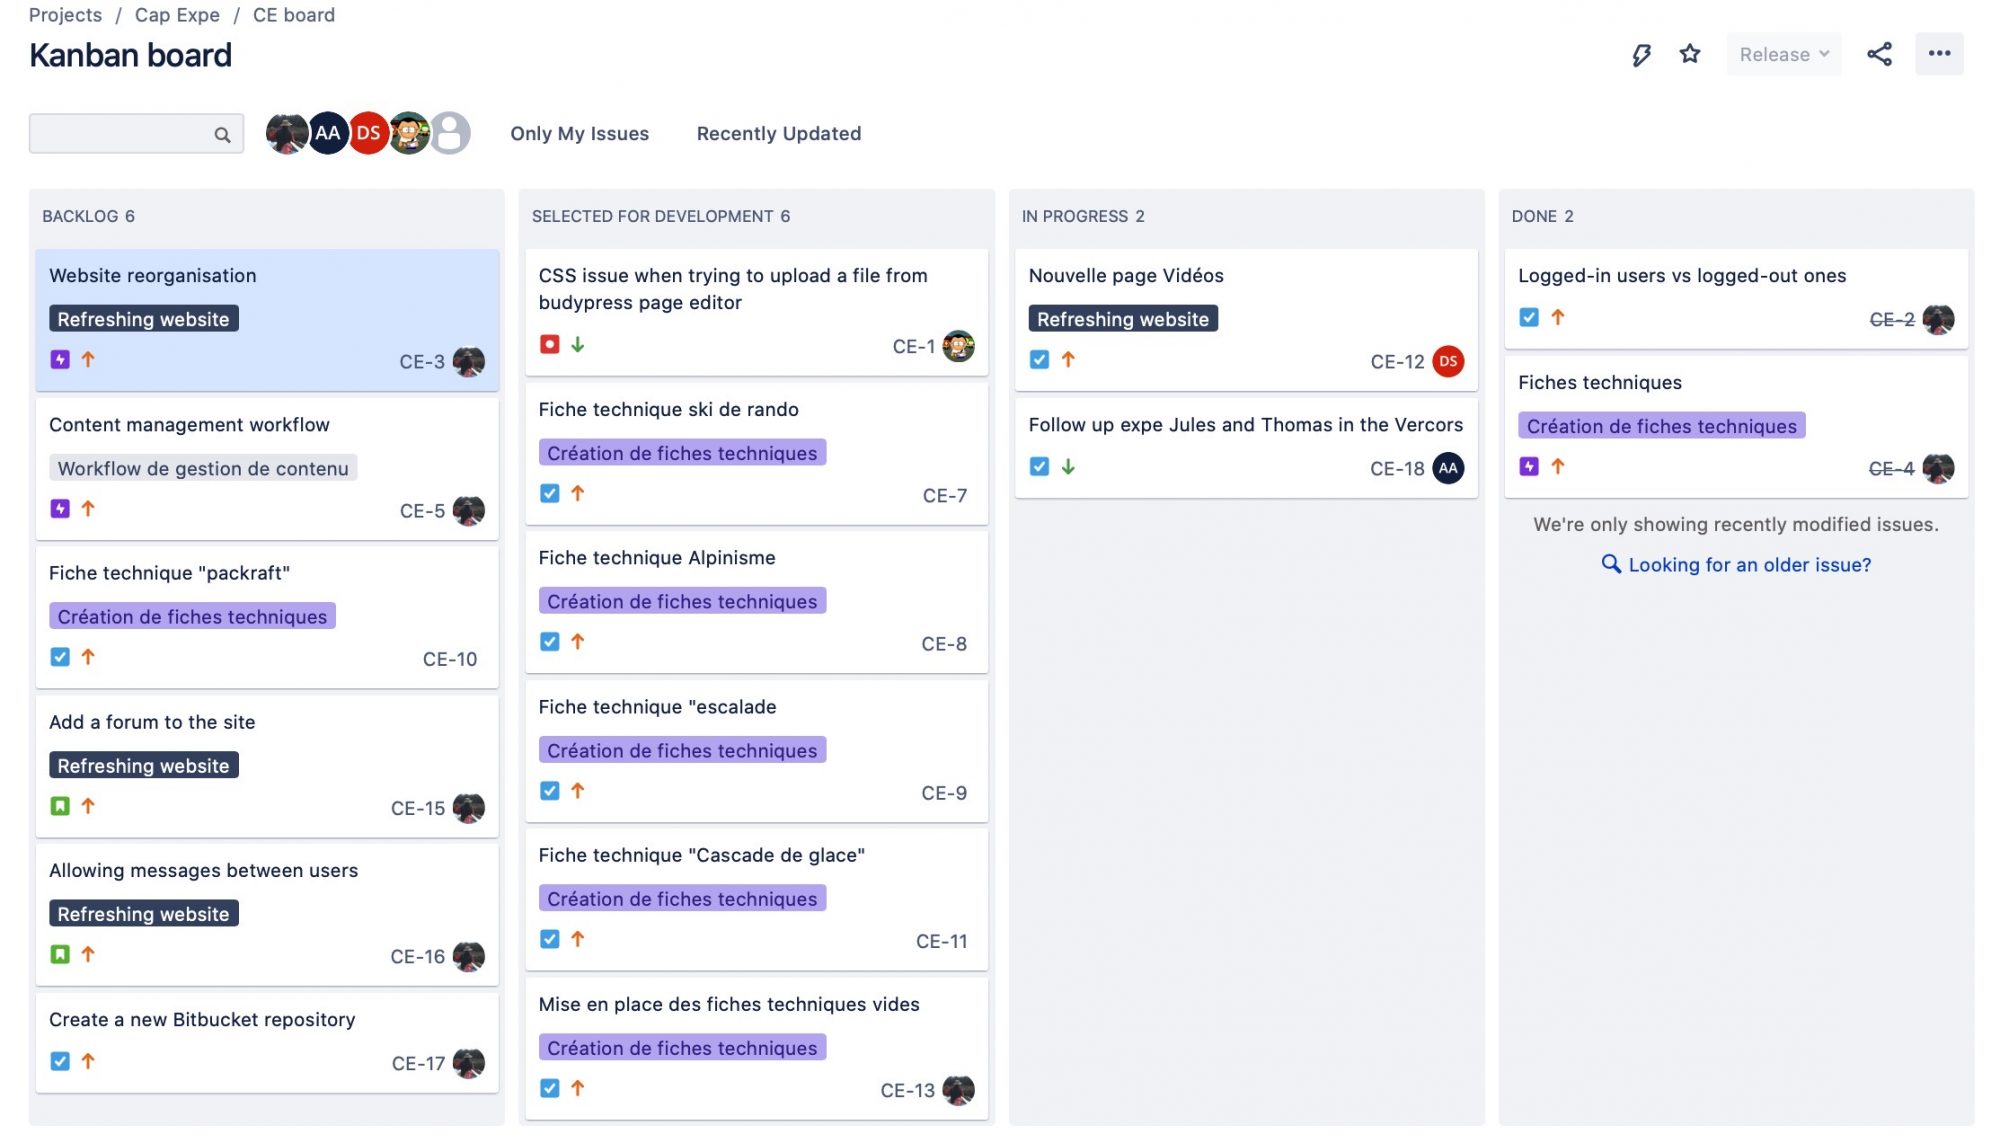Viewport: 2000px width, 1143px height.
Task: Click the task checkbox icon on CE-12
Action: (1039, 359)
